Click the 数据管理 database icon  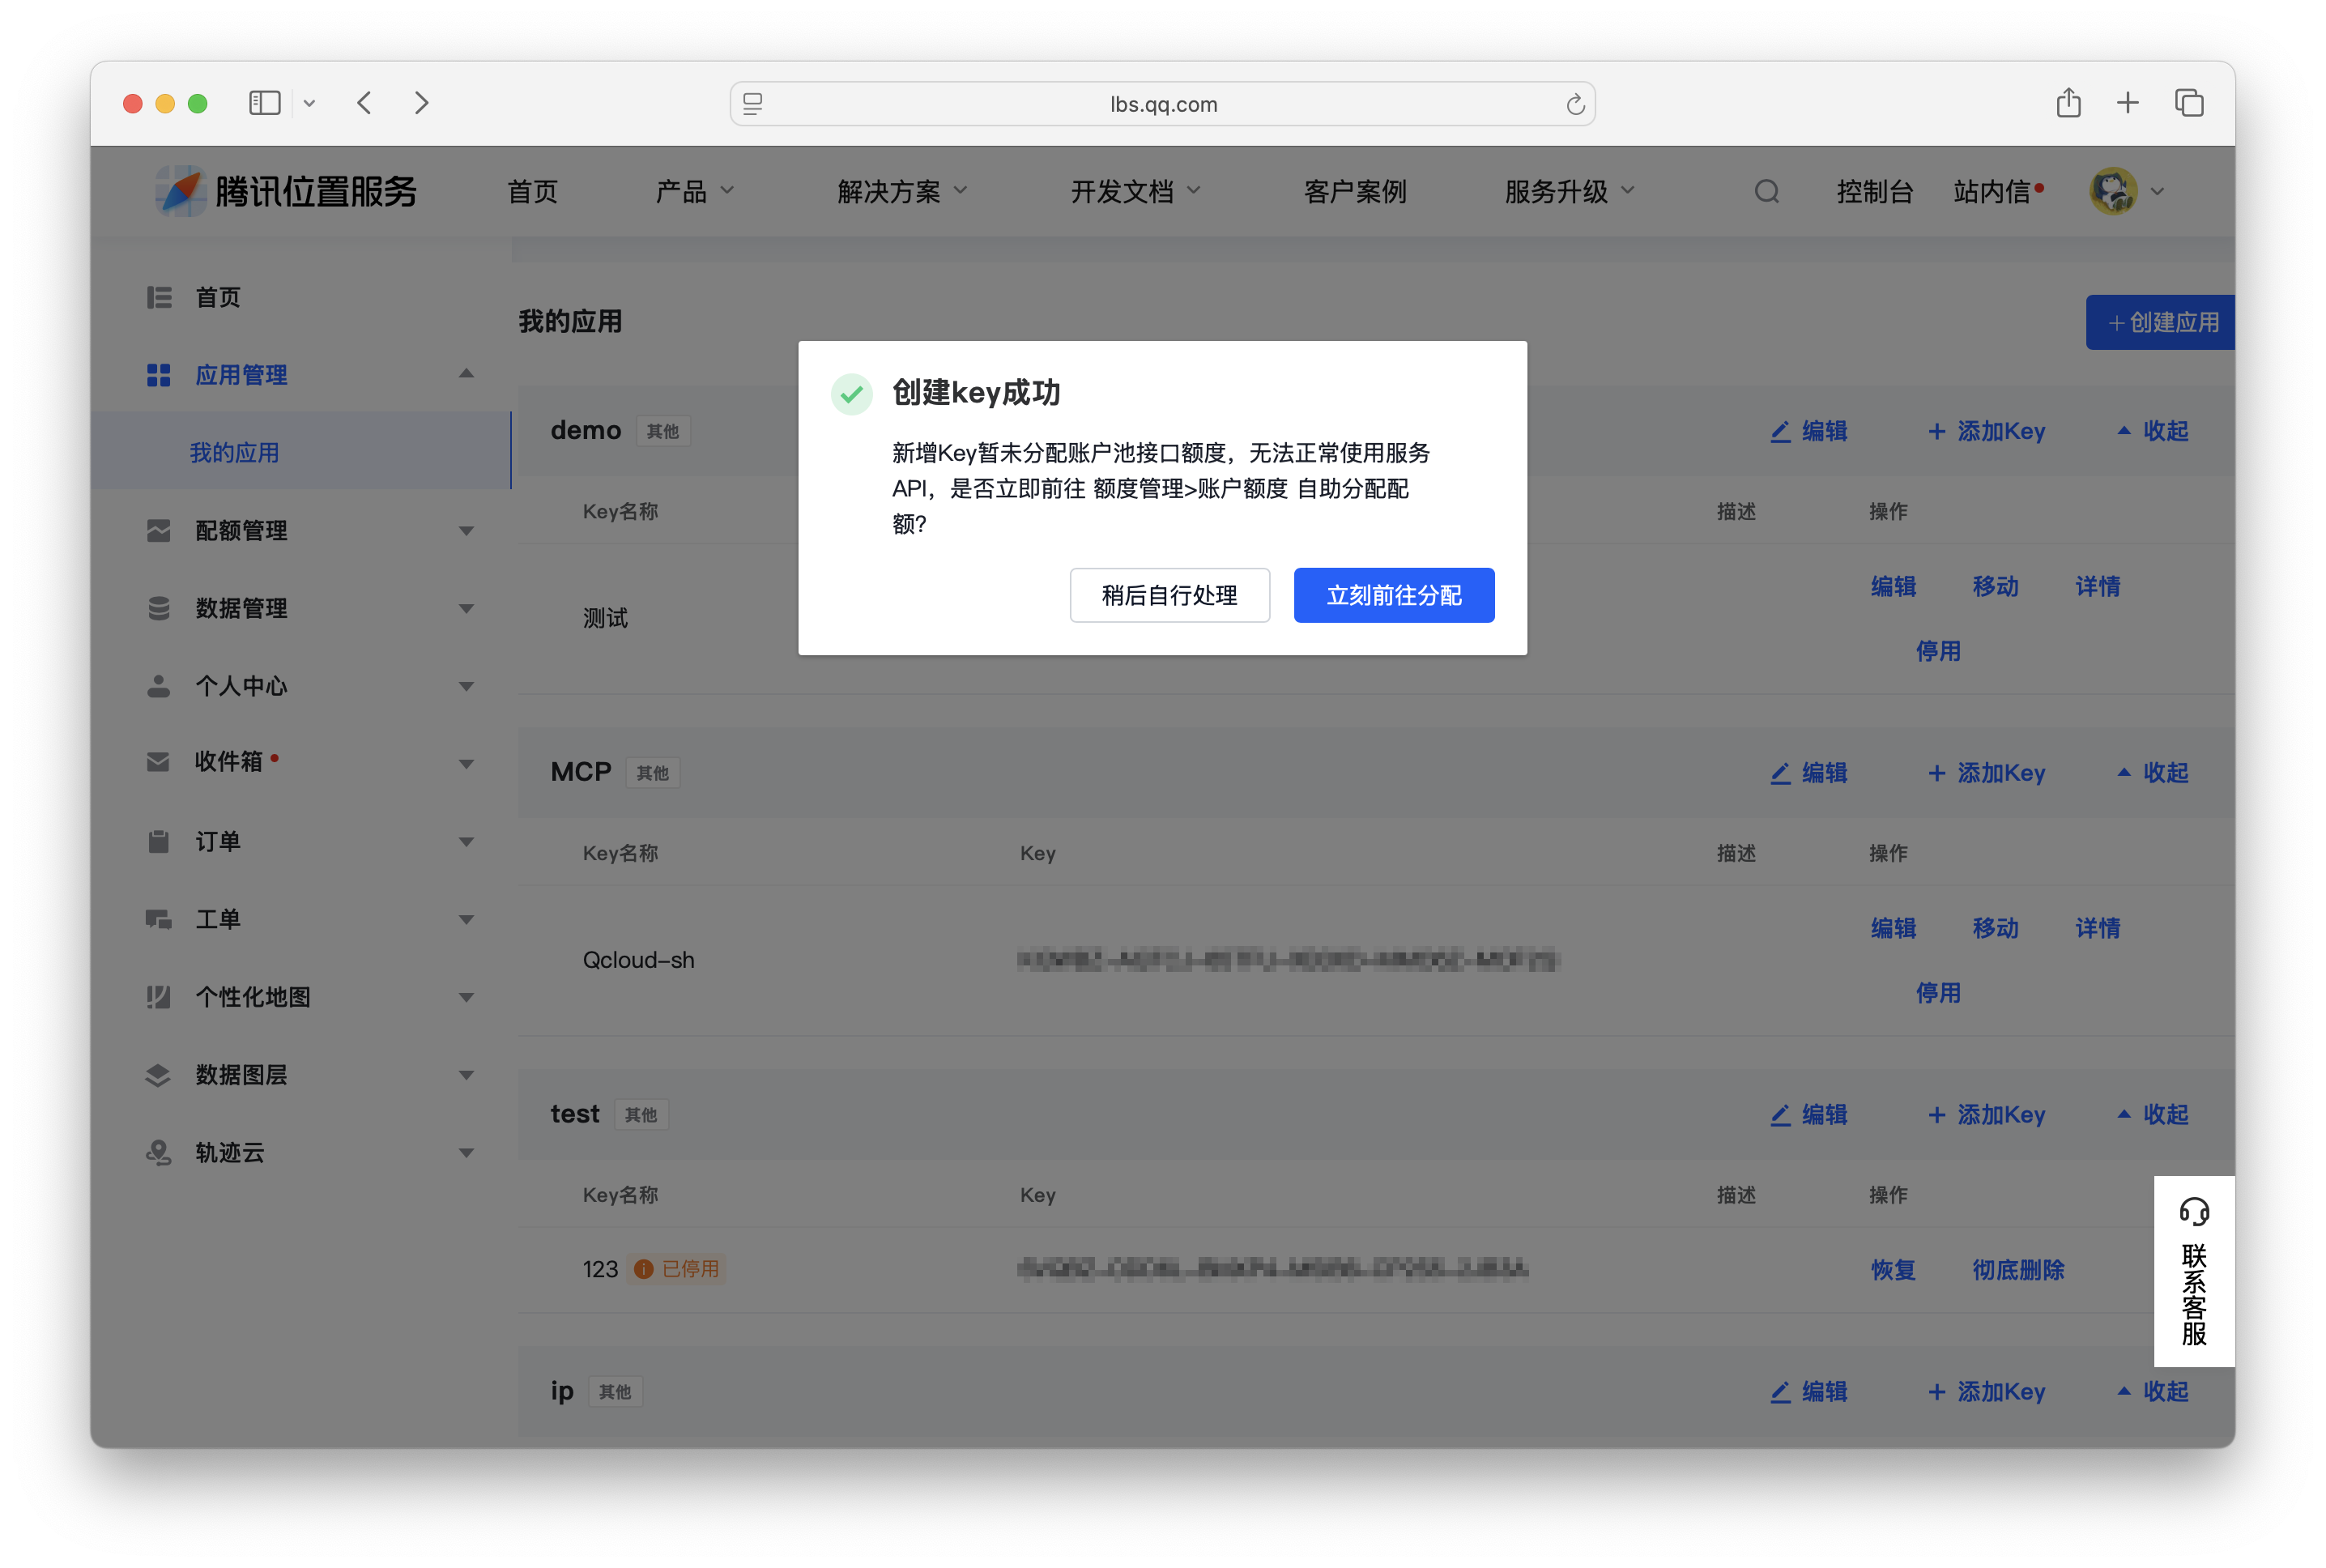[158, 607]
